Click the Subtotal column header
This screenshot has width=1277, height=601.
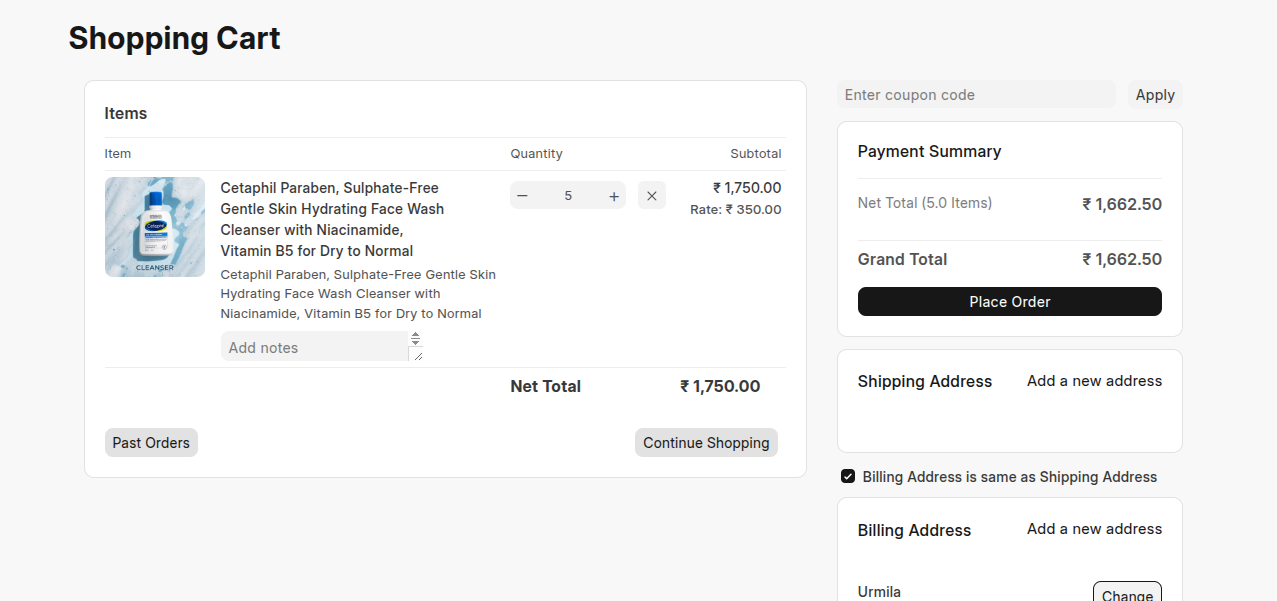point(756,154)
